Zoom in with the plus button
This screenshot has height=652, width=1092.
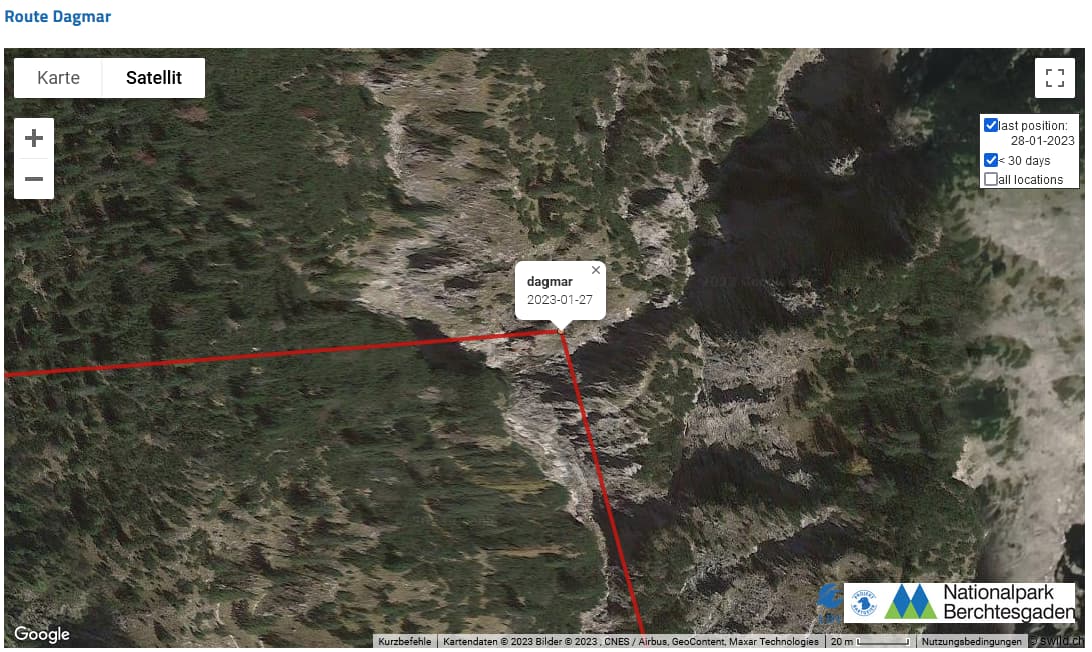[x=34, y=138]
